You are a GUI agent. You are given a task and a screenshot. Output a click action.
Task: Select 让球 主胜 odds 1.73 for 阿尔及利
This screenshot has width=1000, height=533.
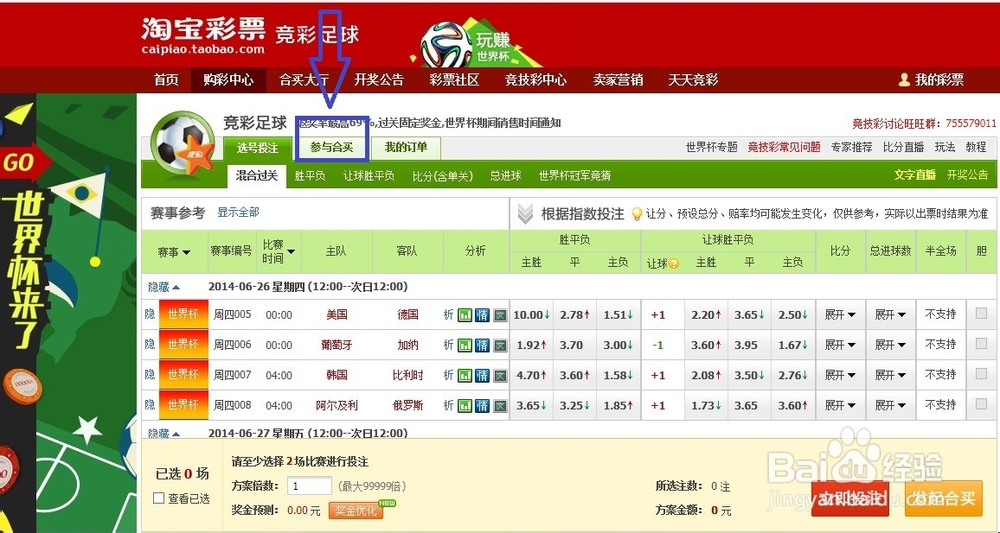(x=706, y=405)
